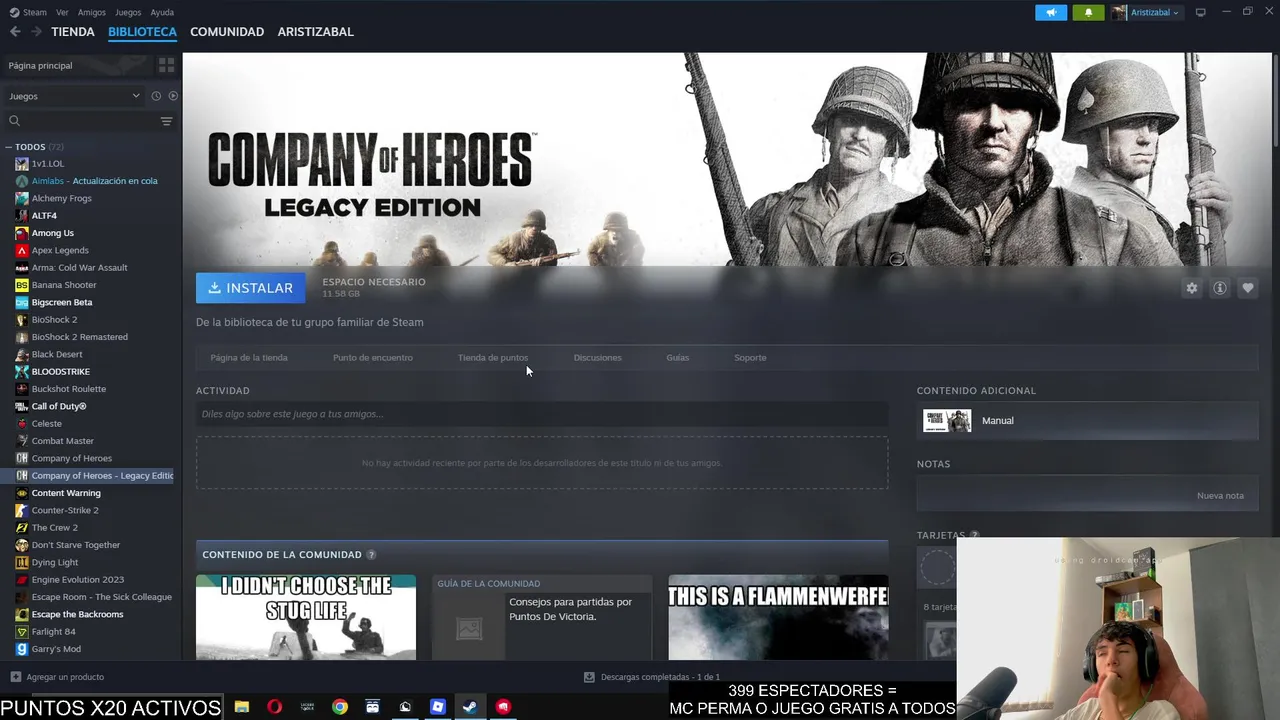The width and height of the screenshot is (1280, 720).
Task: Click Agregar un producto
Action: (57, 677)
